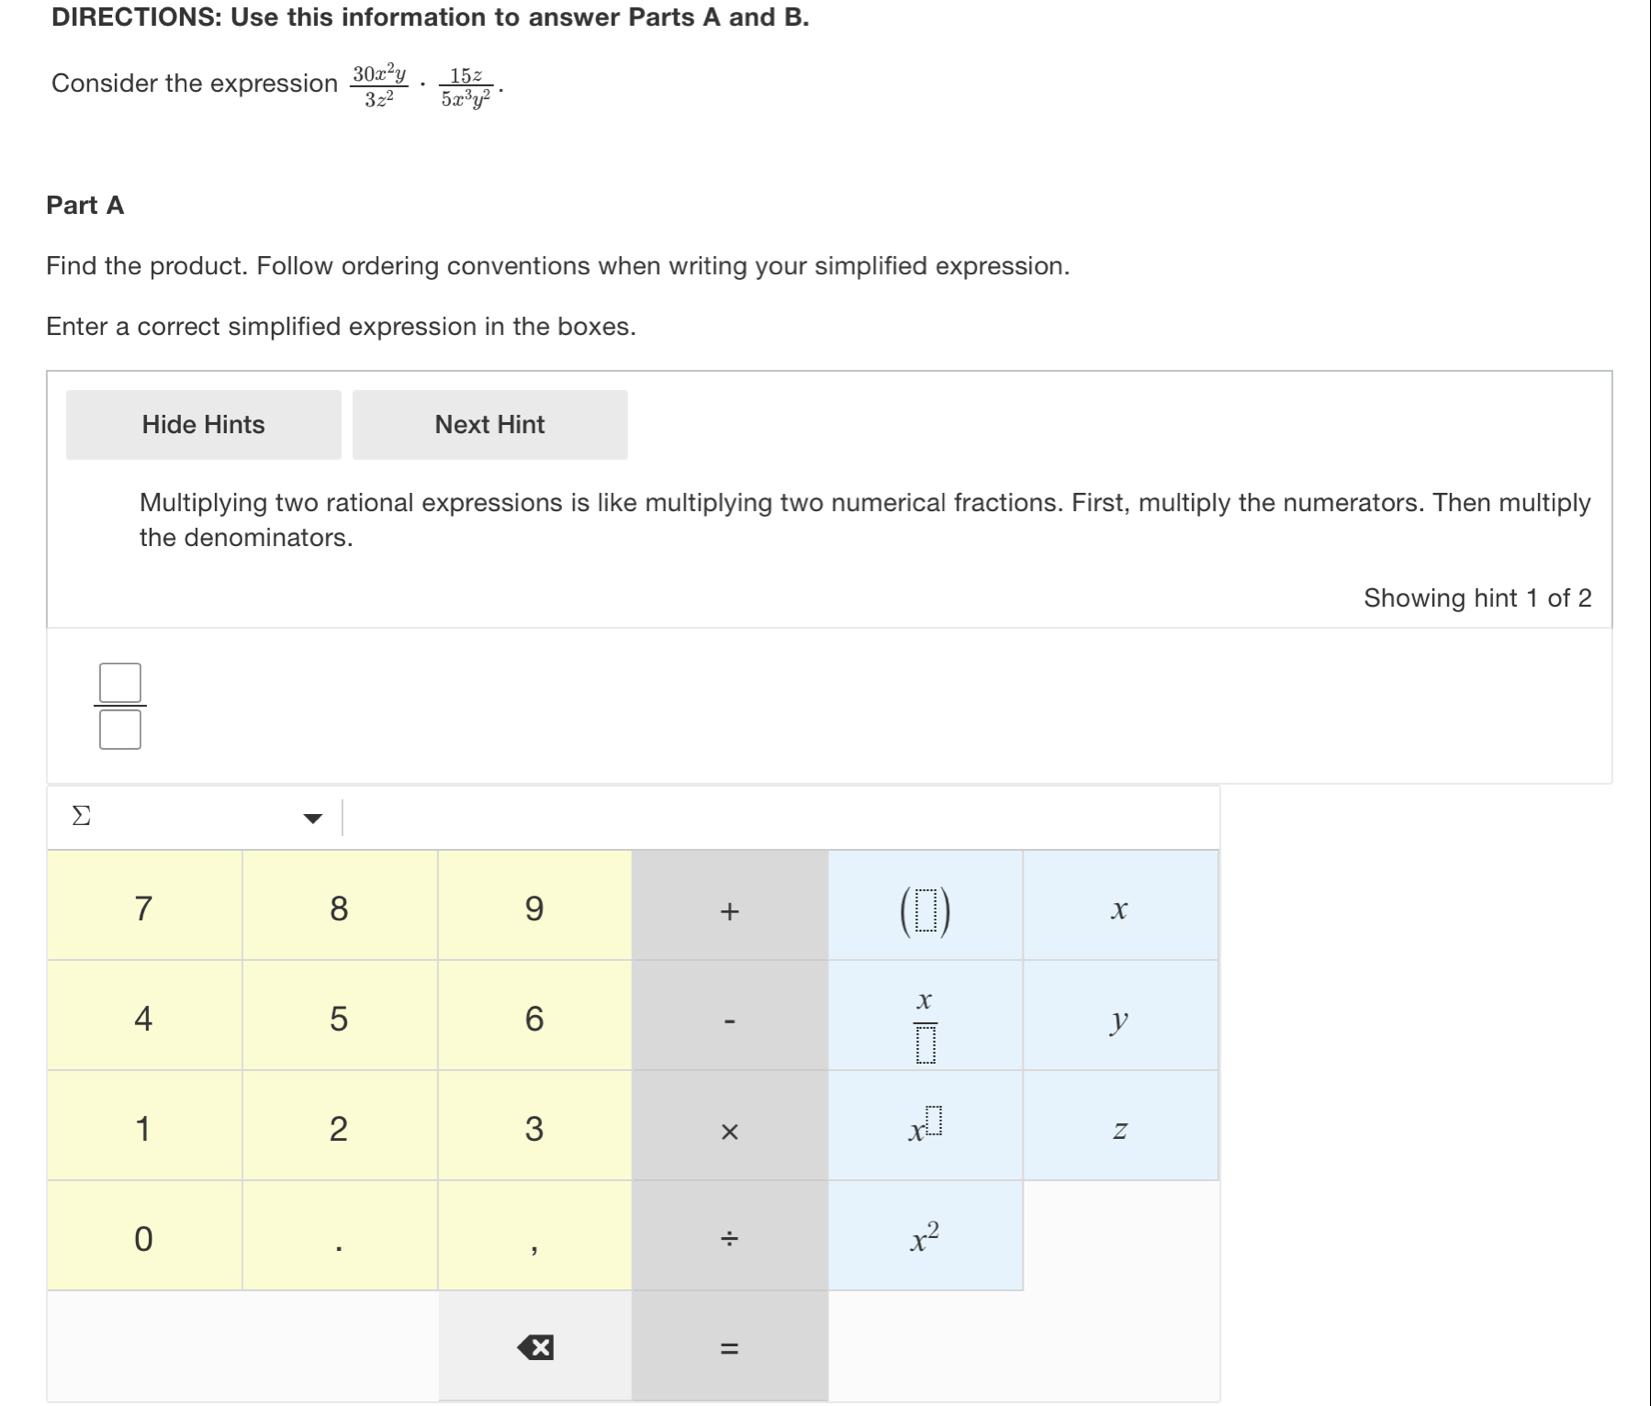The image size is (1651, 1406).
Task: Click the backspace delete key
Action: [535, 1347]
